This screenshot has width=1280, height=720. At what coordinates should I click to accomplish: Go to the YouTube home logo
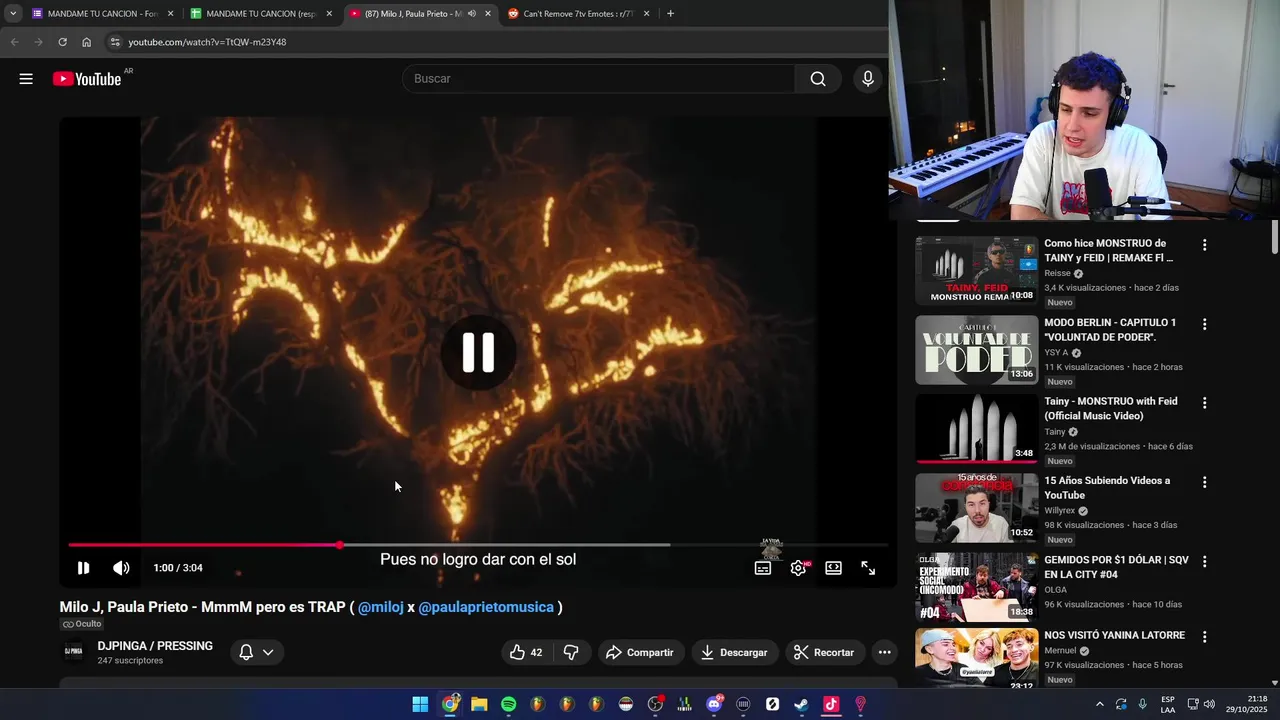click(x=87, y=79)
